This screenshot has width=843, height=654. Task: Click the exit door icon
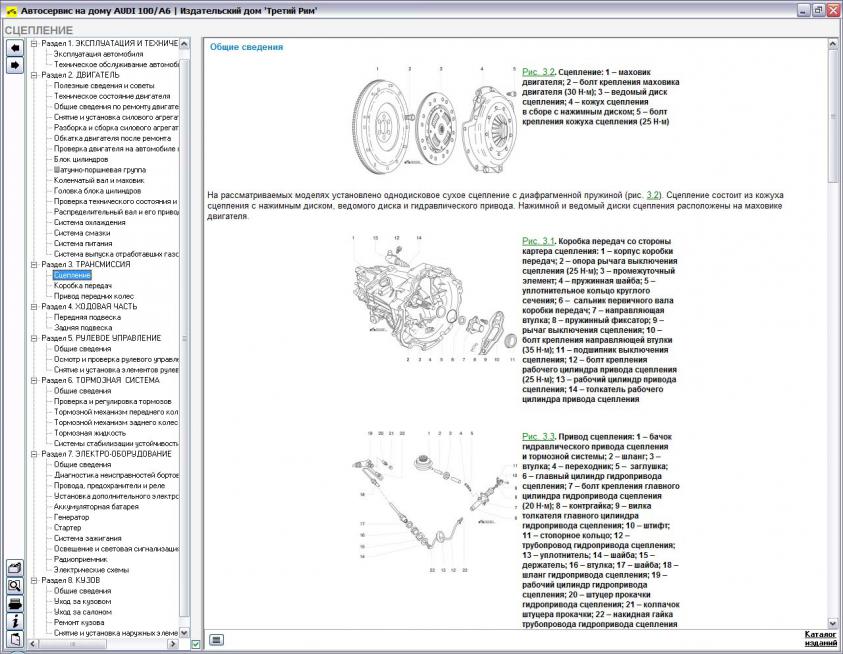15,639
